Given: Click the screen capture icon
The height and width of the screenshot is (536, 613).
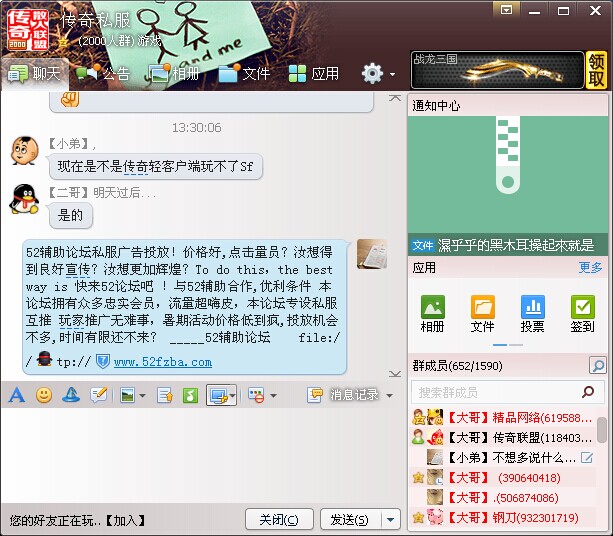Looking at the screenshot, I should [219, 395].
